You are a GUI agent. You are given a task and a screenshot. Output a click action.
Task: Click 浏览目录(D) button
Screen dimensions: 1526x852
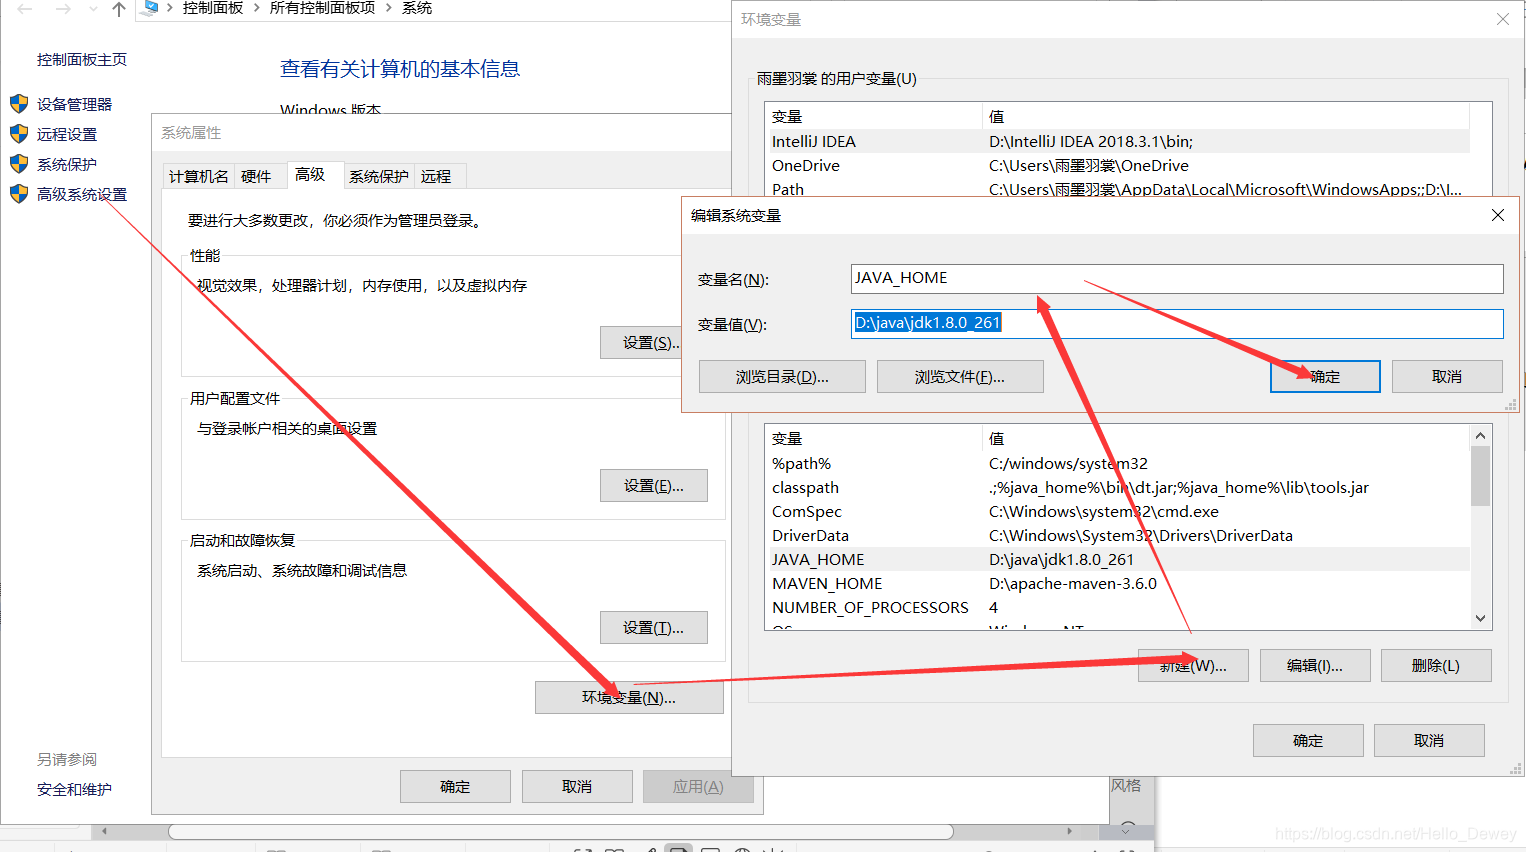[782, 376]
